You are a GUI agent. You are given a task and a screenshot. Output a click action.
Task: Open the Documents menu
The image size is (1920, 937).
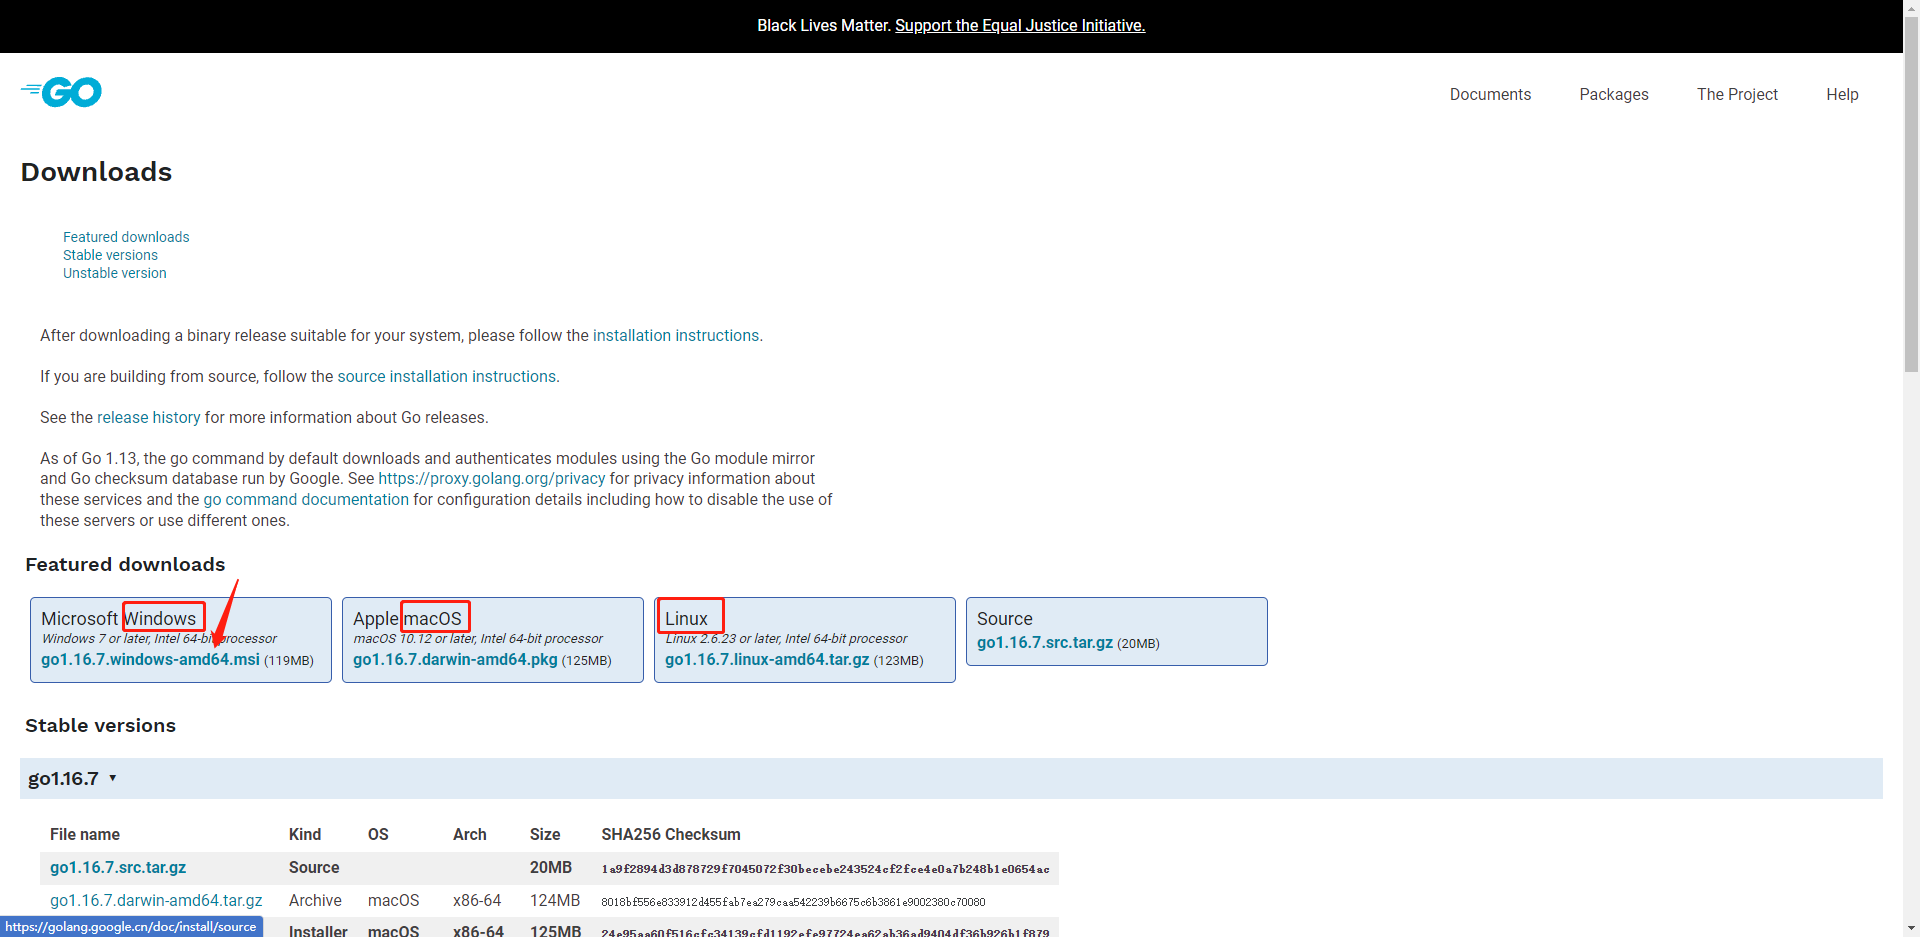point(1490,94)
